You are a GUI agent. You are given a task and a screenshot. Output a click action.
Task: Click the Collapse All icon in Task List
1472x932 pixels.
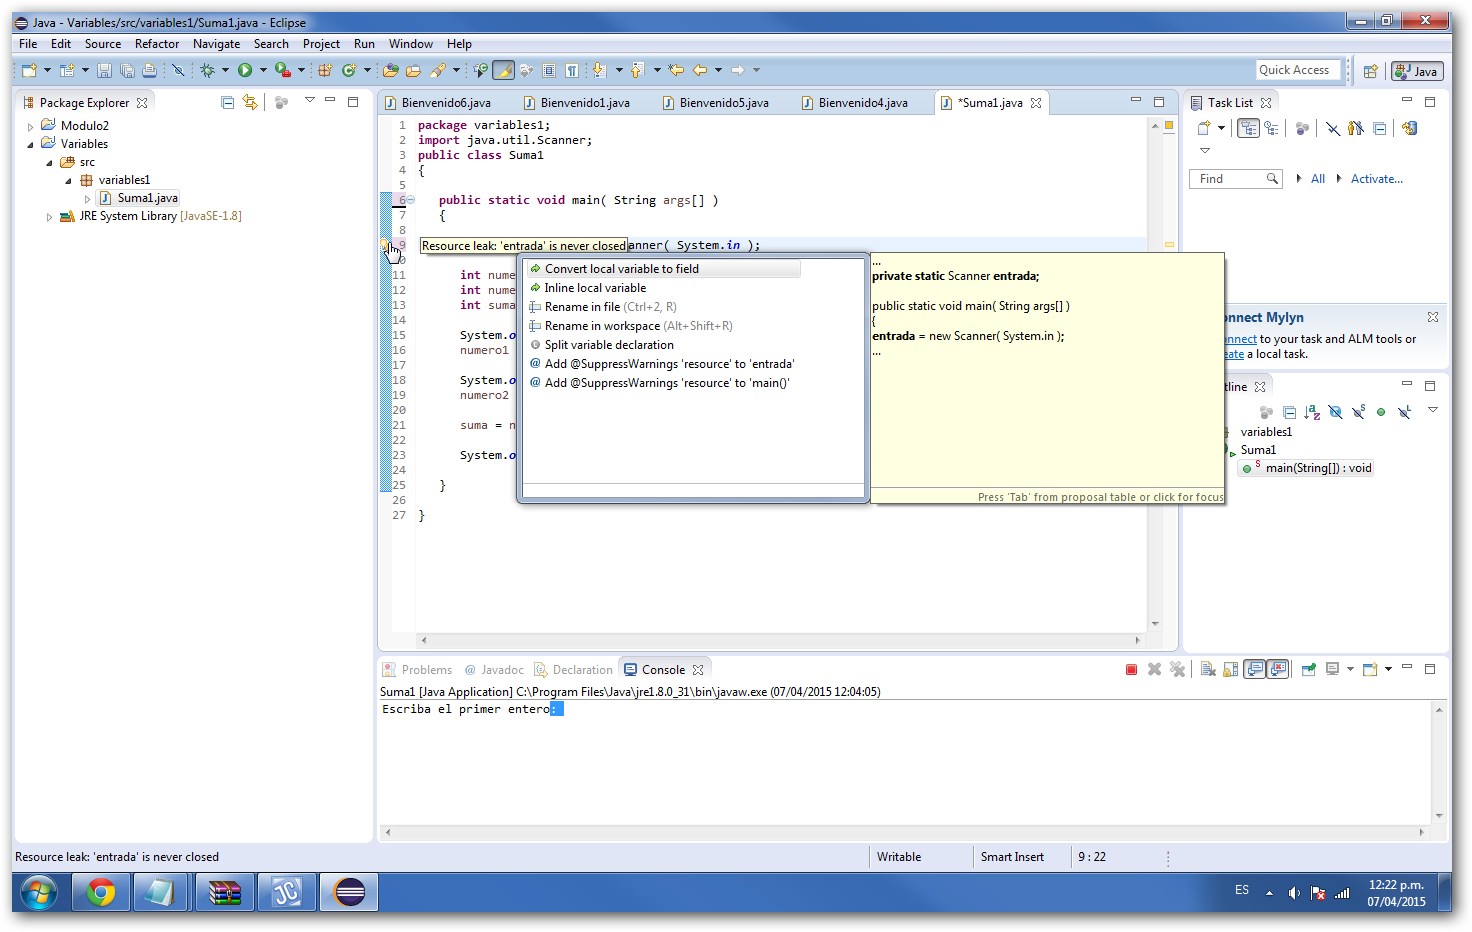click(x=1380, y=128)
